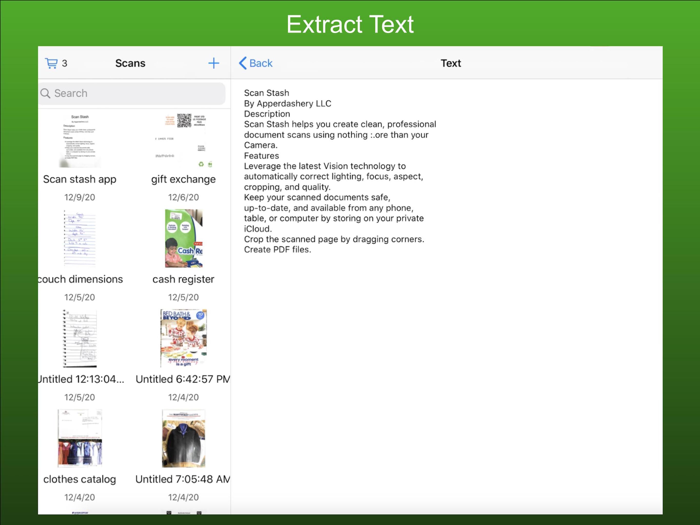Open the Untitled 7:05:48 AM scan thumbnail
Screen dimensions: 700x525
click(183, 438)
